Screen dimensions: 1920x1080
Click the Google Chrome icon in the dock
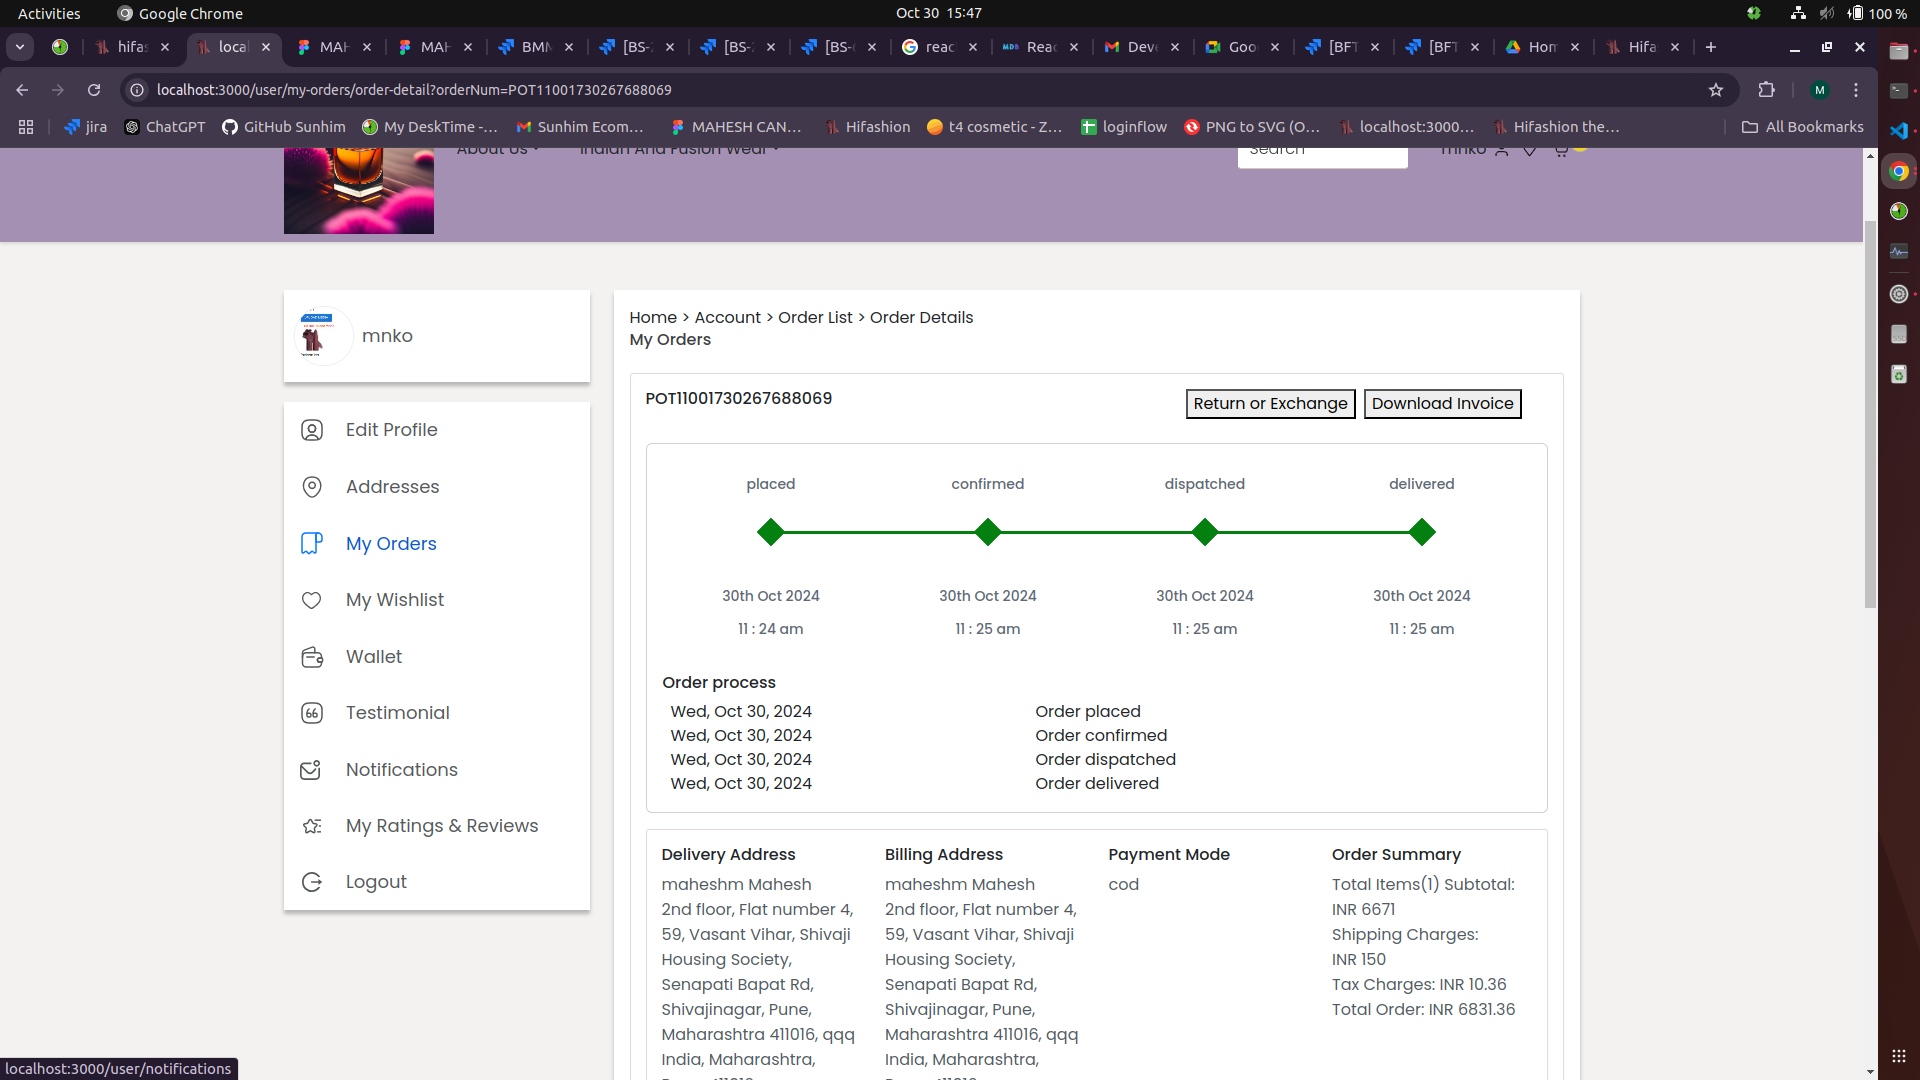tap(1899, 171)
